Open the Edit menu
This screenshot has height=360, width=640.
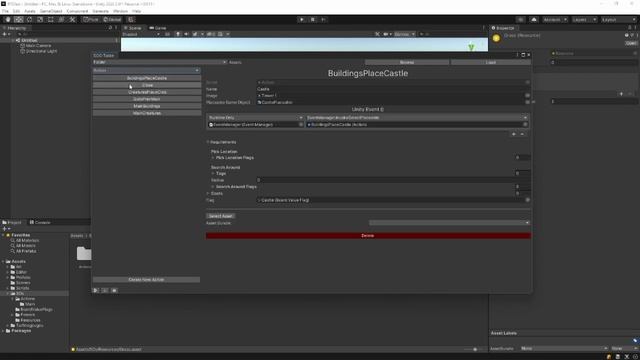coord(16,11)
